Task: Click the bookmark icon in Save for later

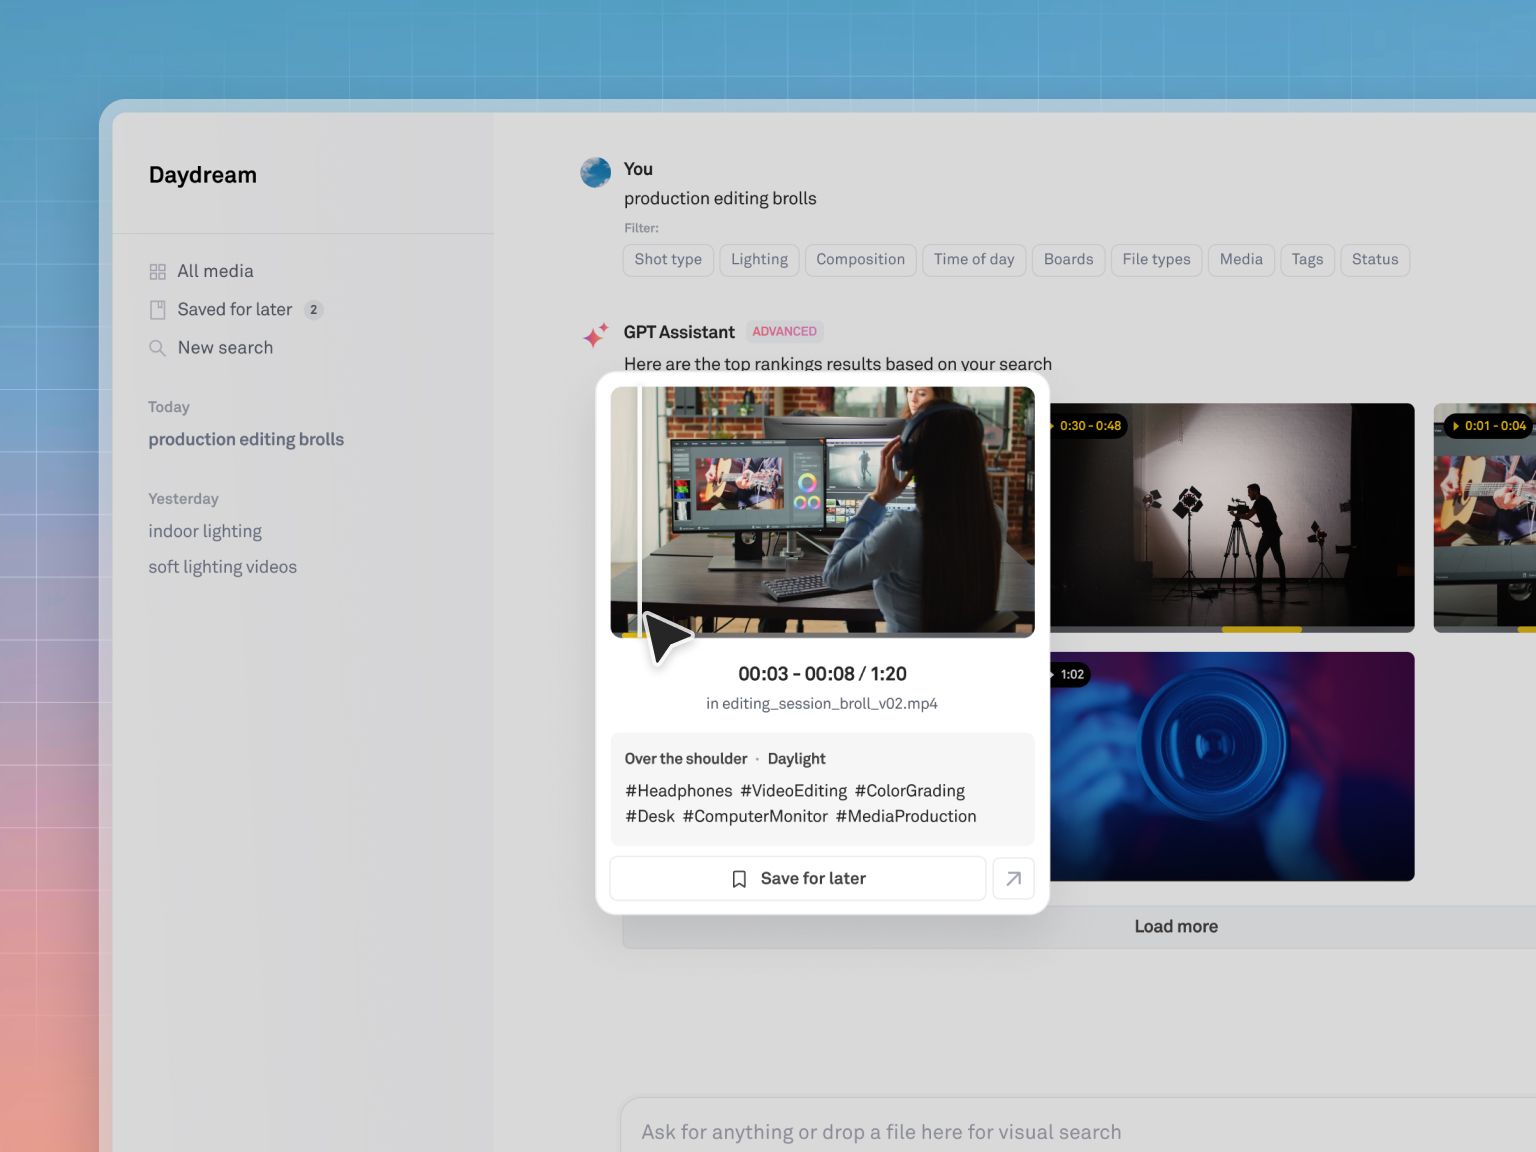Action: pyautogui.click(x=739, y=879)
